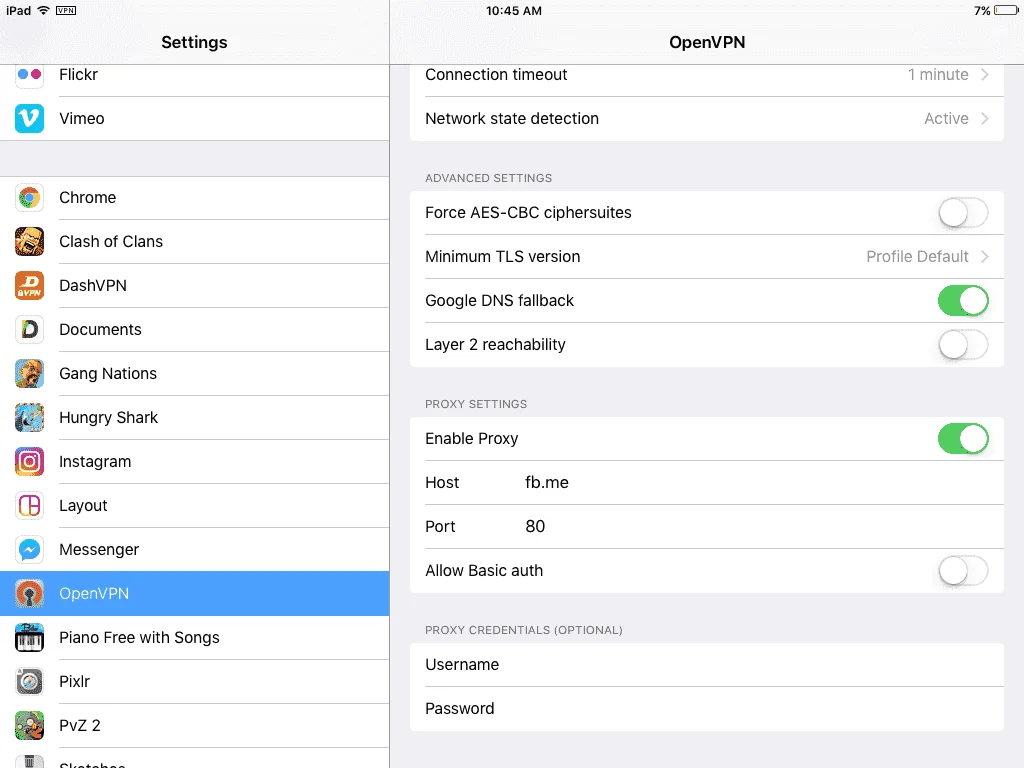Select Layout in the list
Viewport: 1024px width, 768px height.
tap(195, 505)
